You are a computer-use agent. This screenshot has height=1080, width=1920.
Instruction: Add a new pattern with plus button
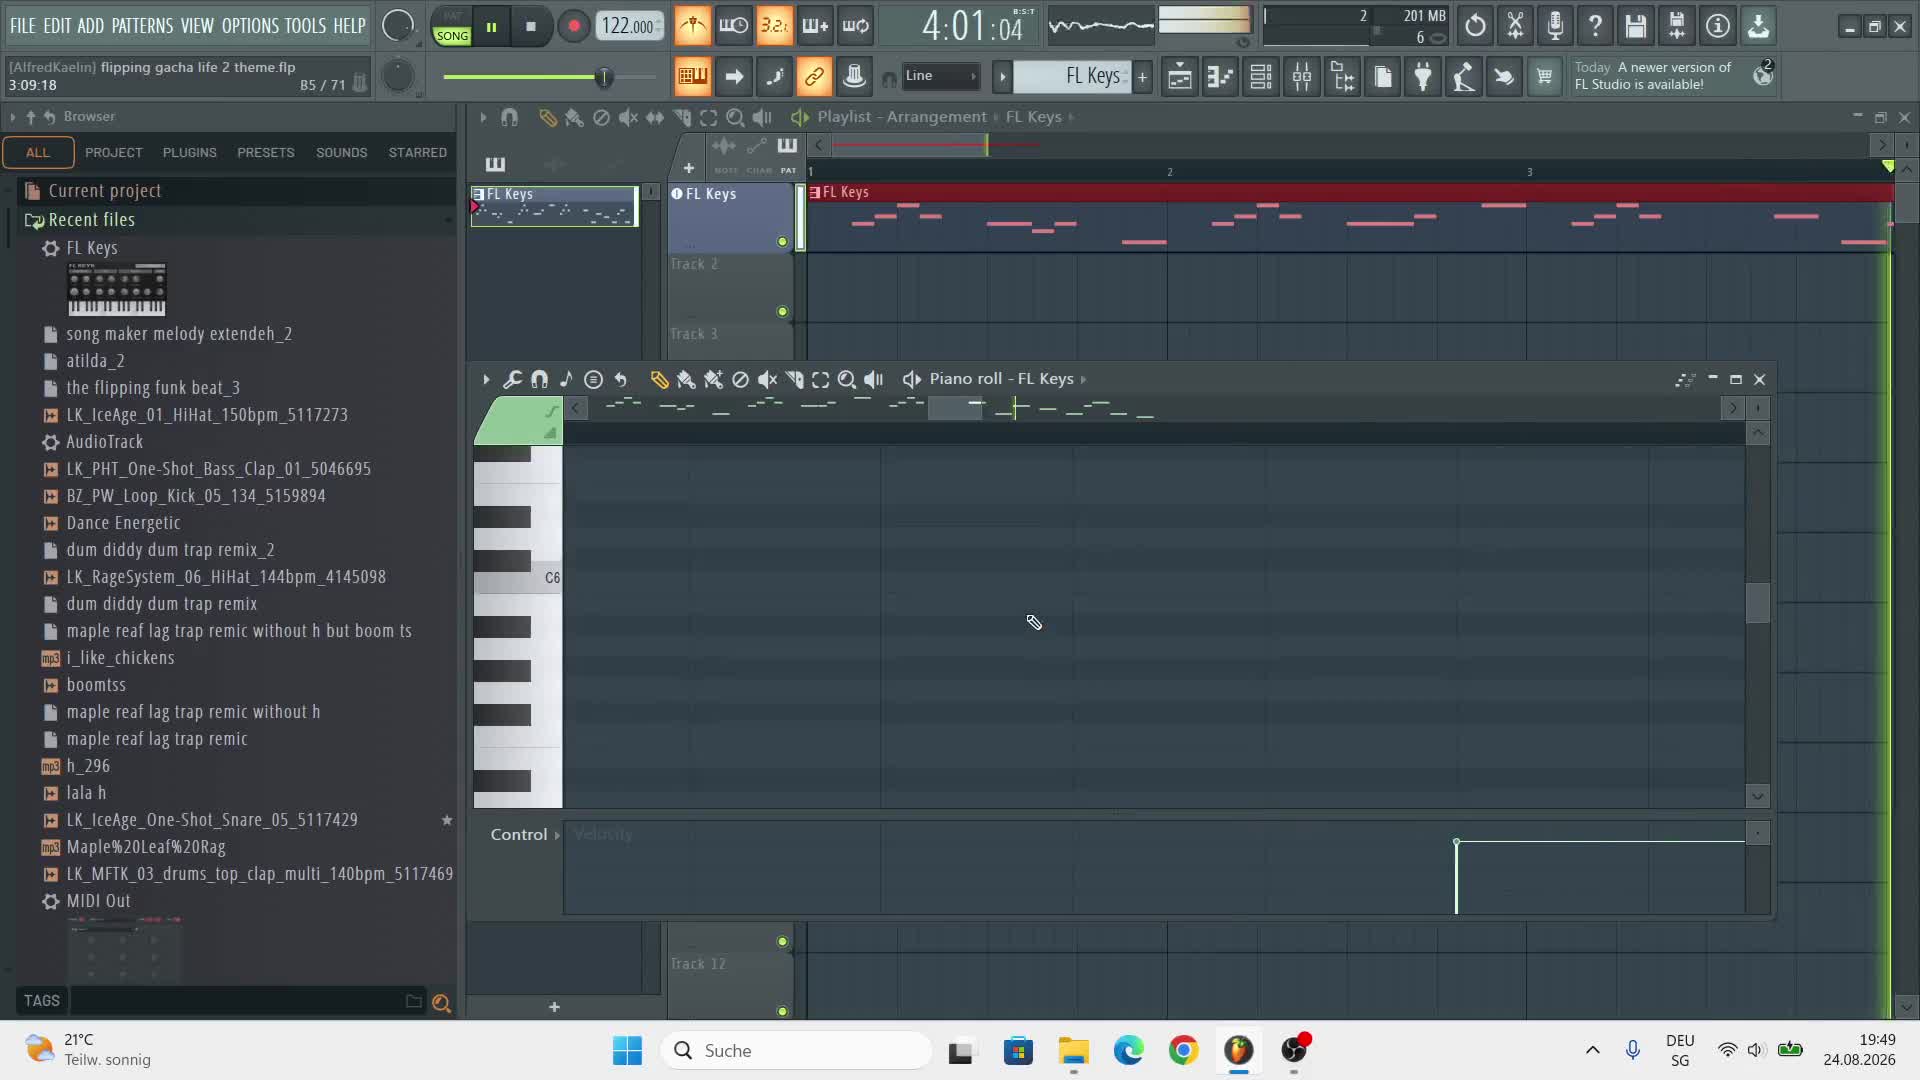pyautogui.click(x=1142, y=76)
